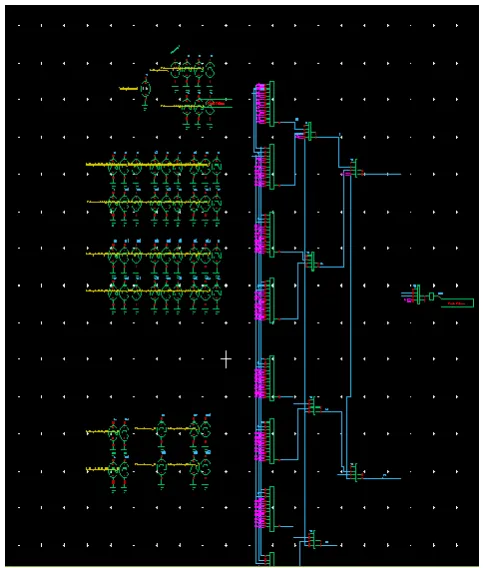Select the lower final-stage block feeding the bottom output wire
Viewport: 483px width, 568px height.
coord(355,472)
